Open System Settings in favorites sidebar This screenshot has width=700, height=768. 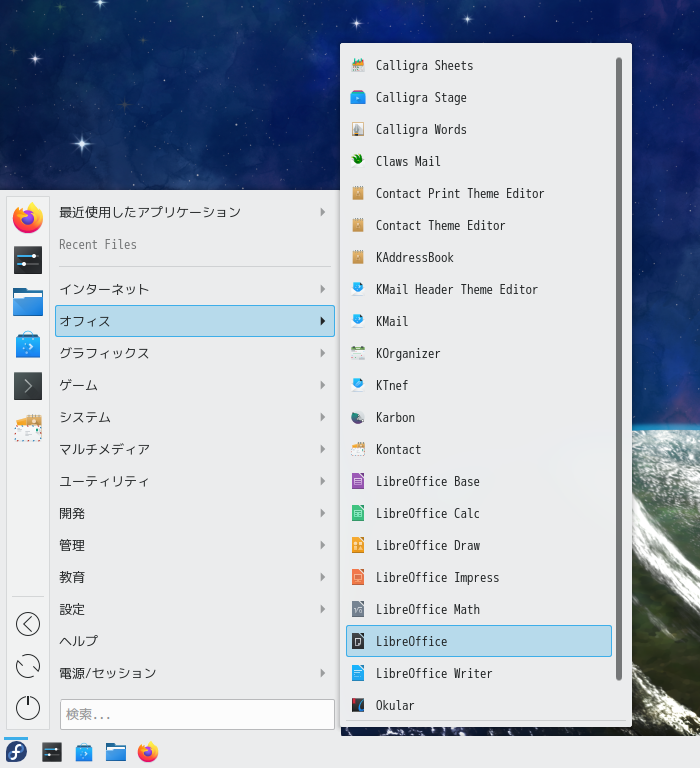(x=28, y=260)
